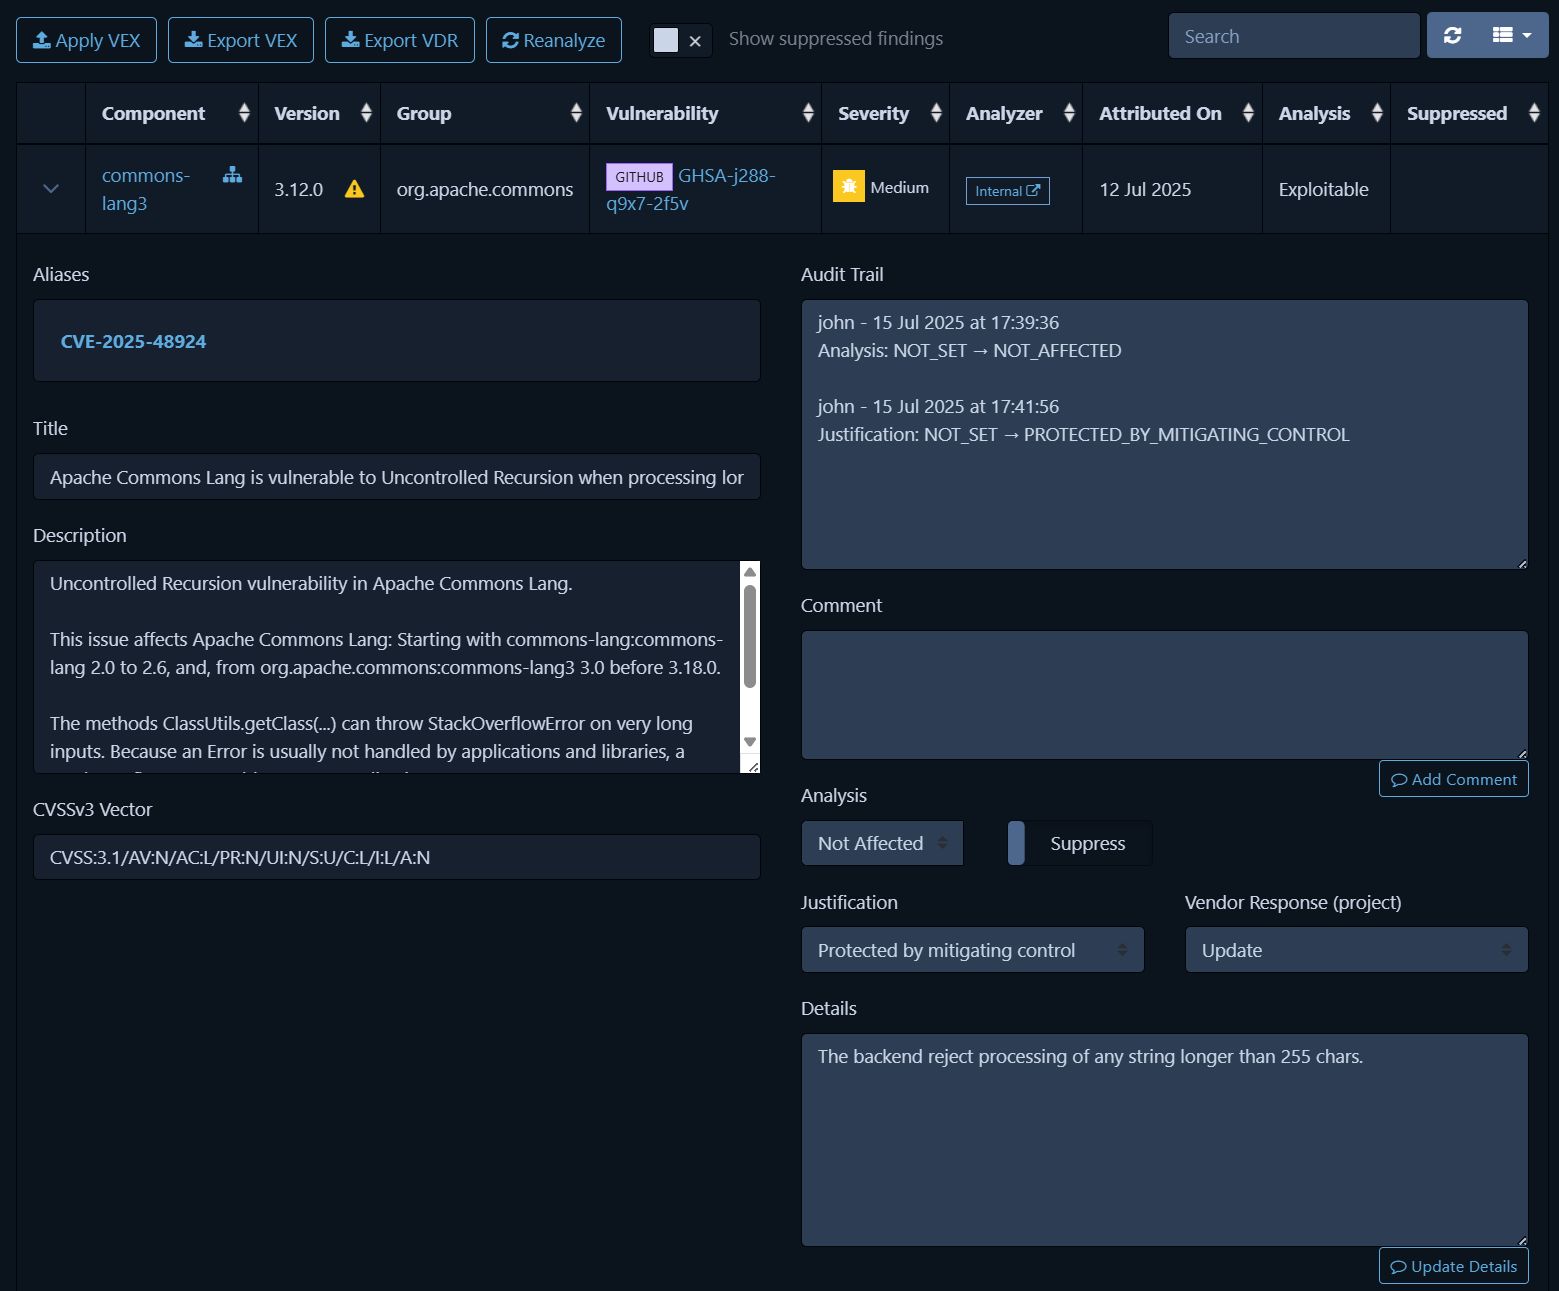Image resolution: width=1559 pixels, height=1291 pixels.
Task: Click the Export VDR button
Action: tap(400, 40)
